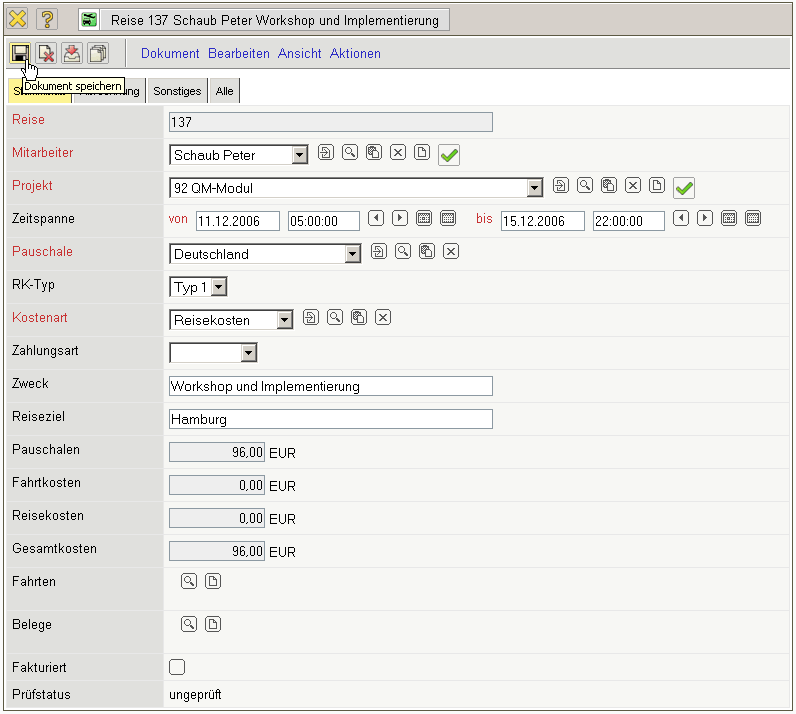Screen dimensions: 796x714
Task: Click the green checkmark beside Projekt field
Action: (684, 187)
